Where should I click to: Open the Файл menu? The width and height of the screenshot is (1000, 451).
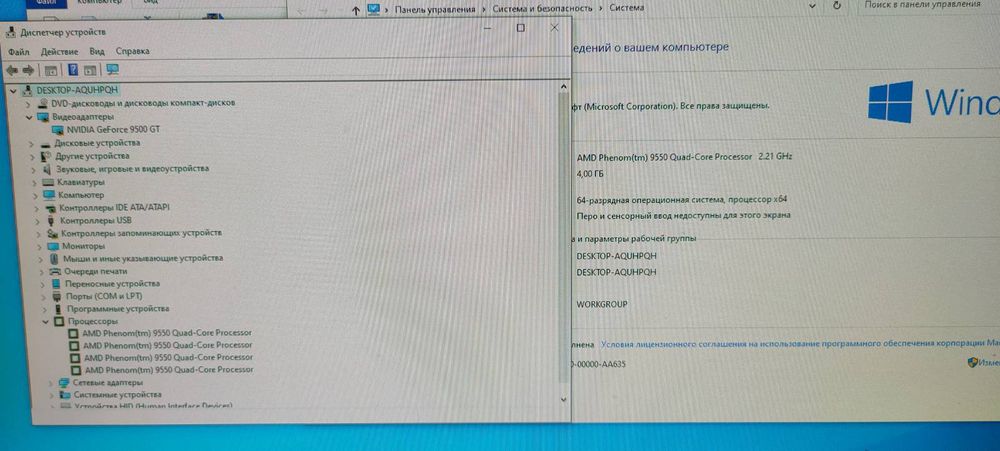(x=19, y=52)
